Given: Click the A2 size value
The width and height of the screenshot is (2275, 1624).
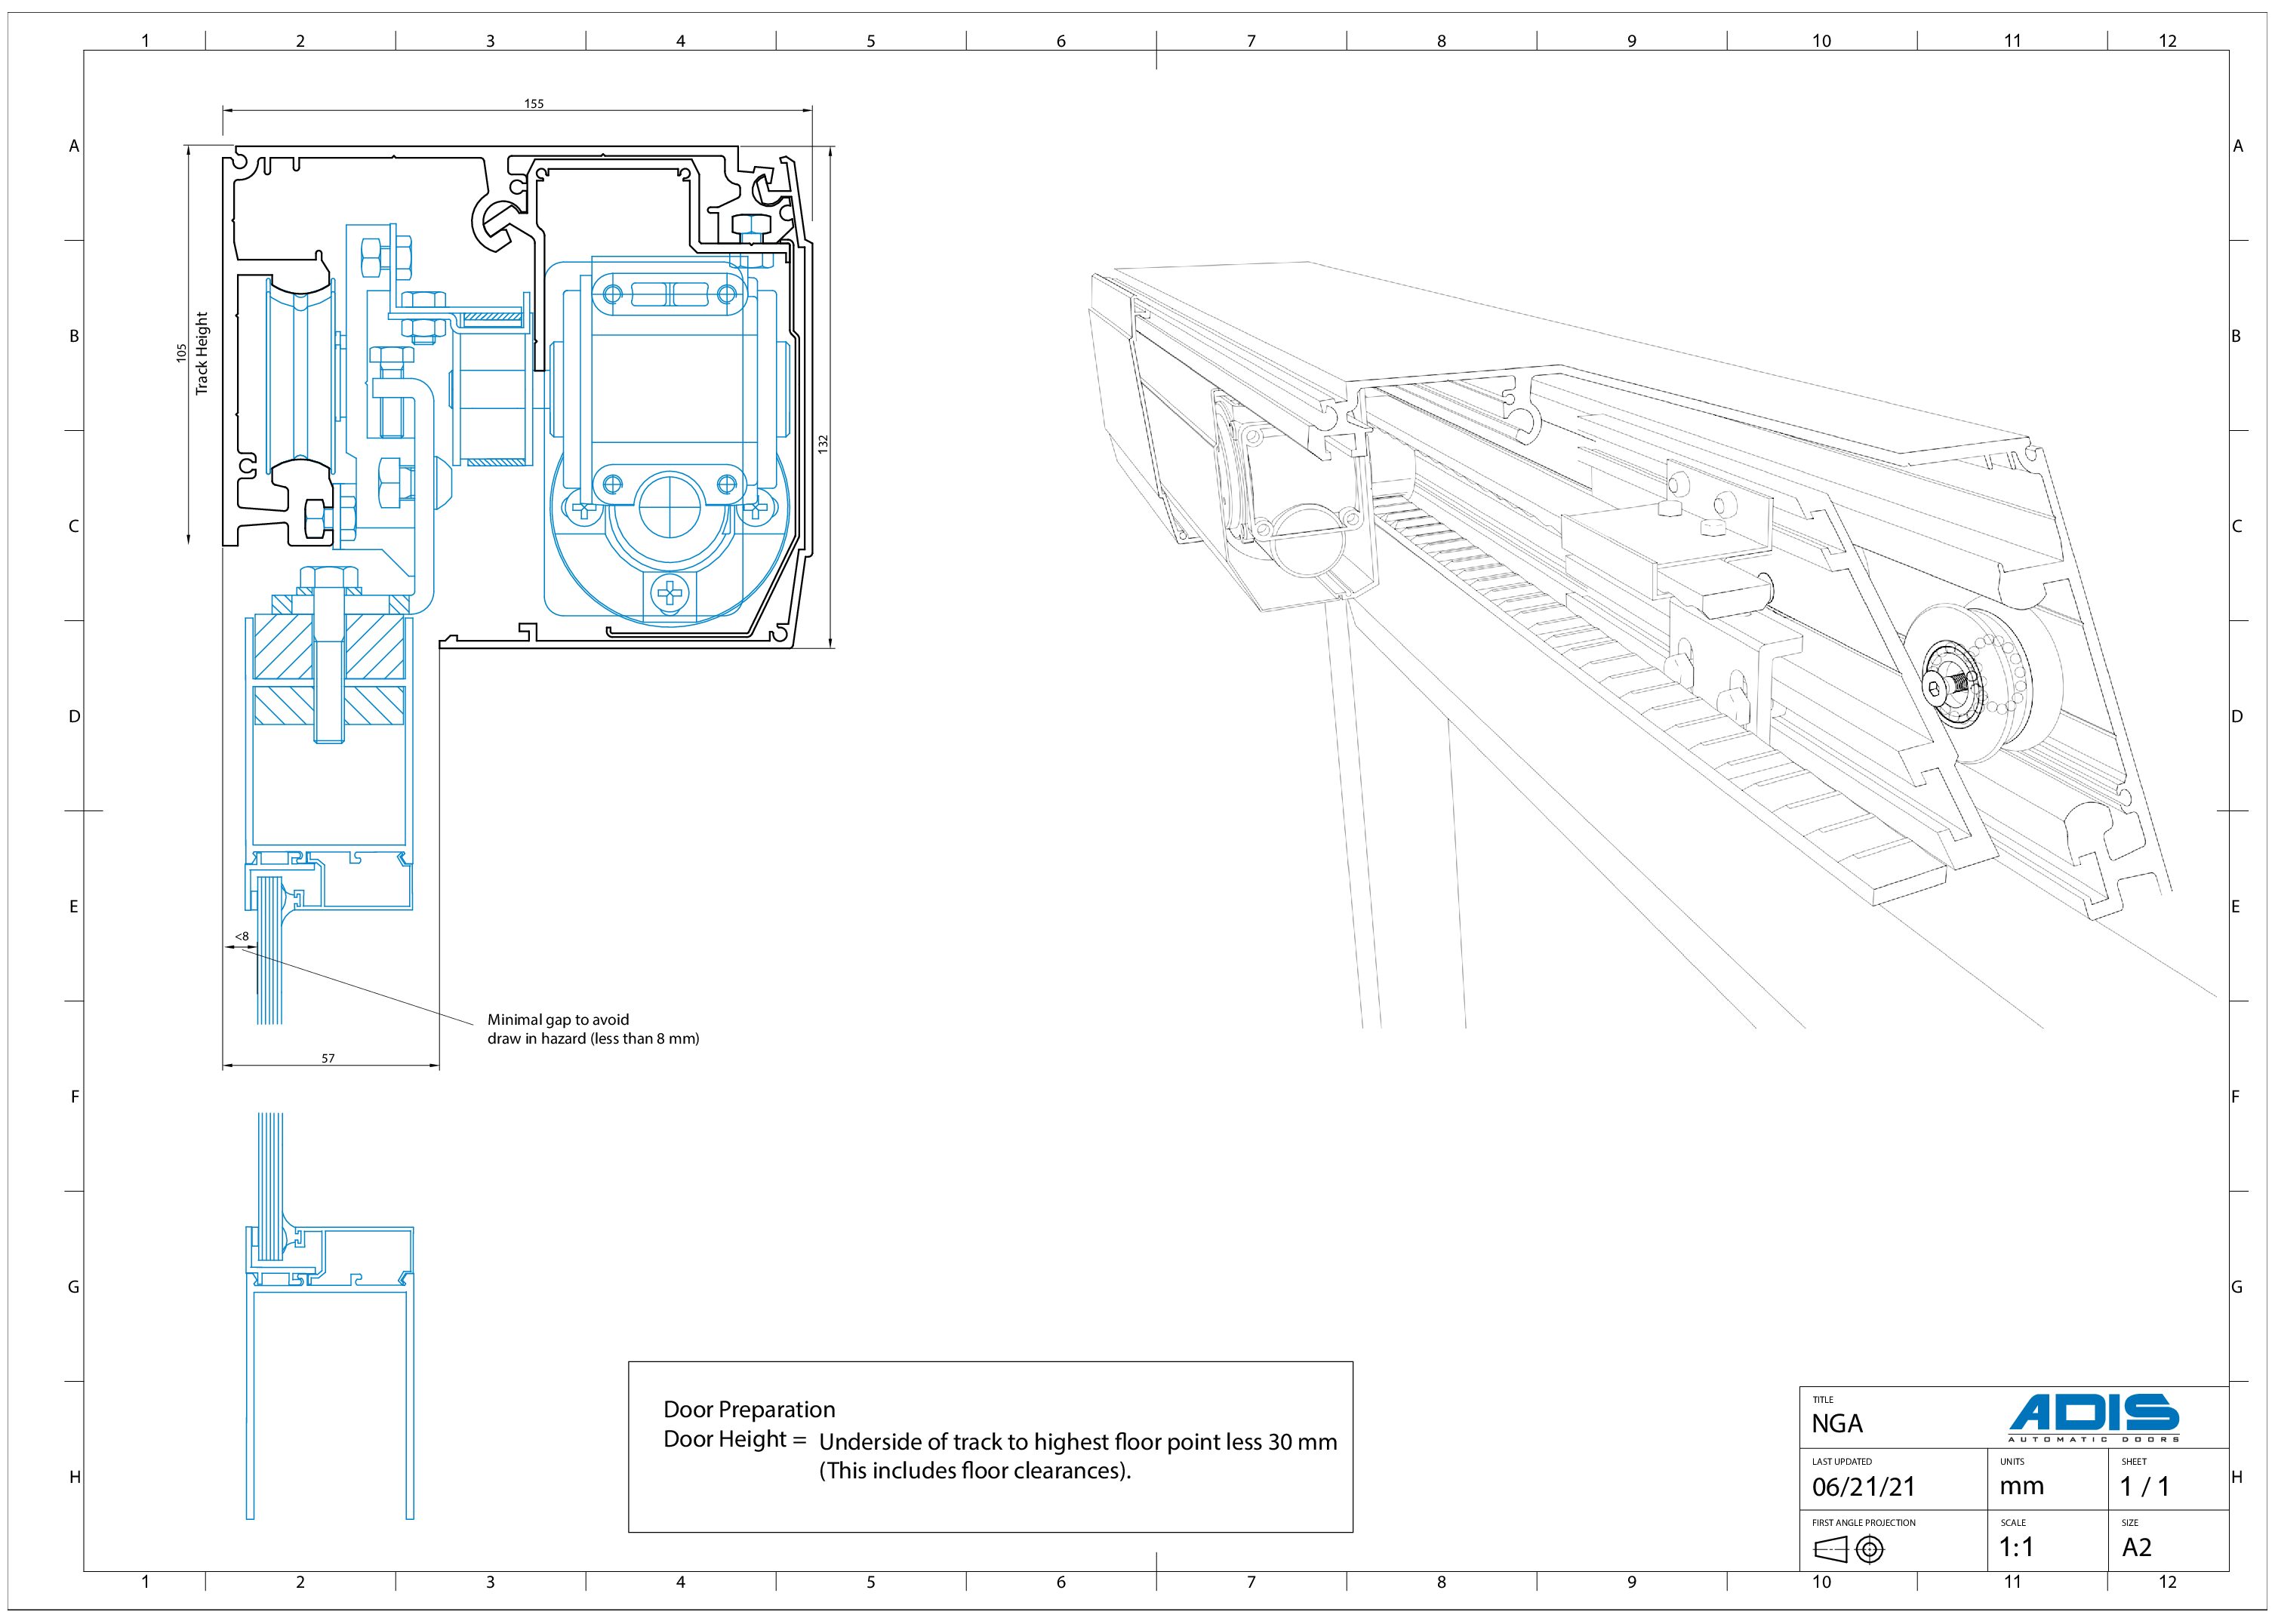Looking at the screenshot, I should 2136,1548.
